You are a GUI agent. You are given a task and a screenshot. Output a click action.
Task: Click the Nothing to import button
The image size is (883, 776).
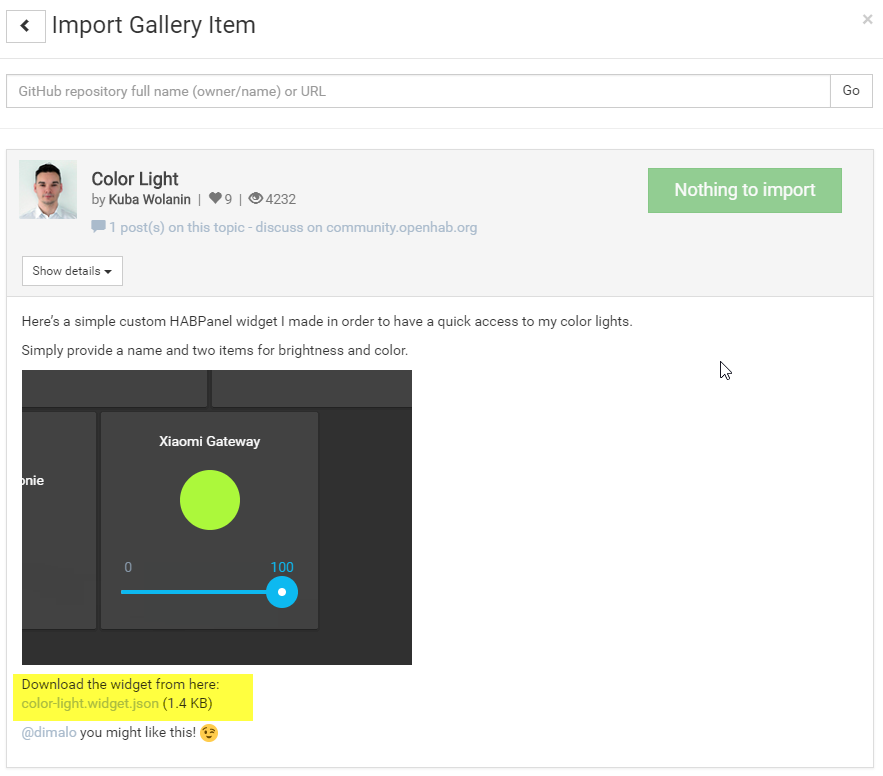(x=744, y=190)
